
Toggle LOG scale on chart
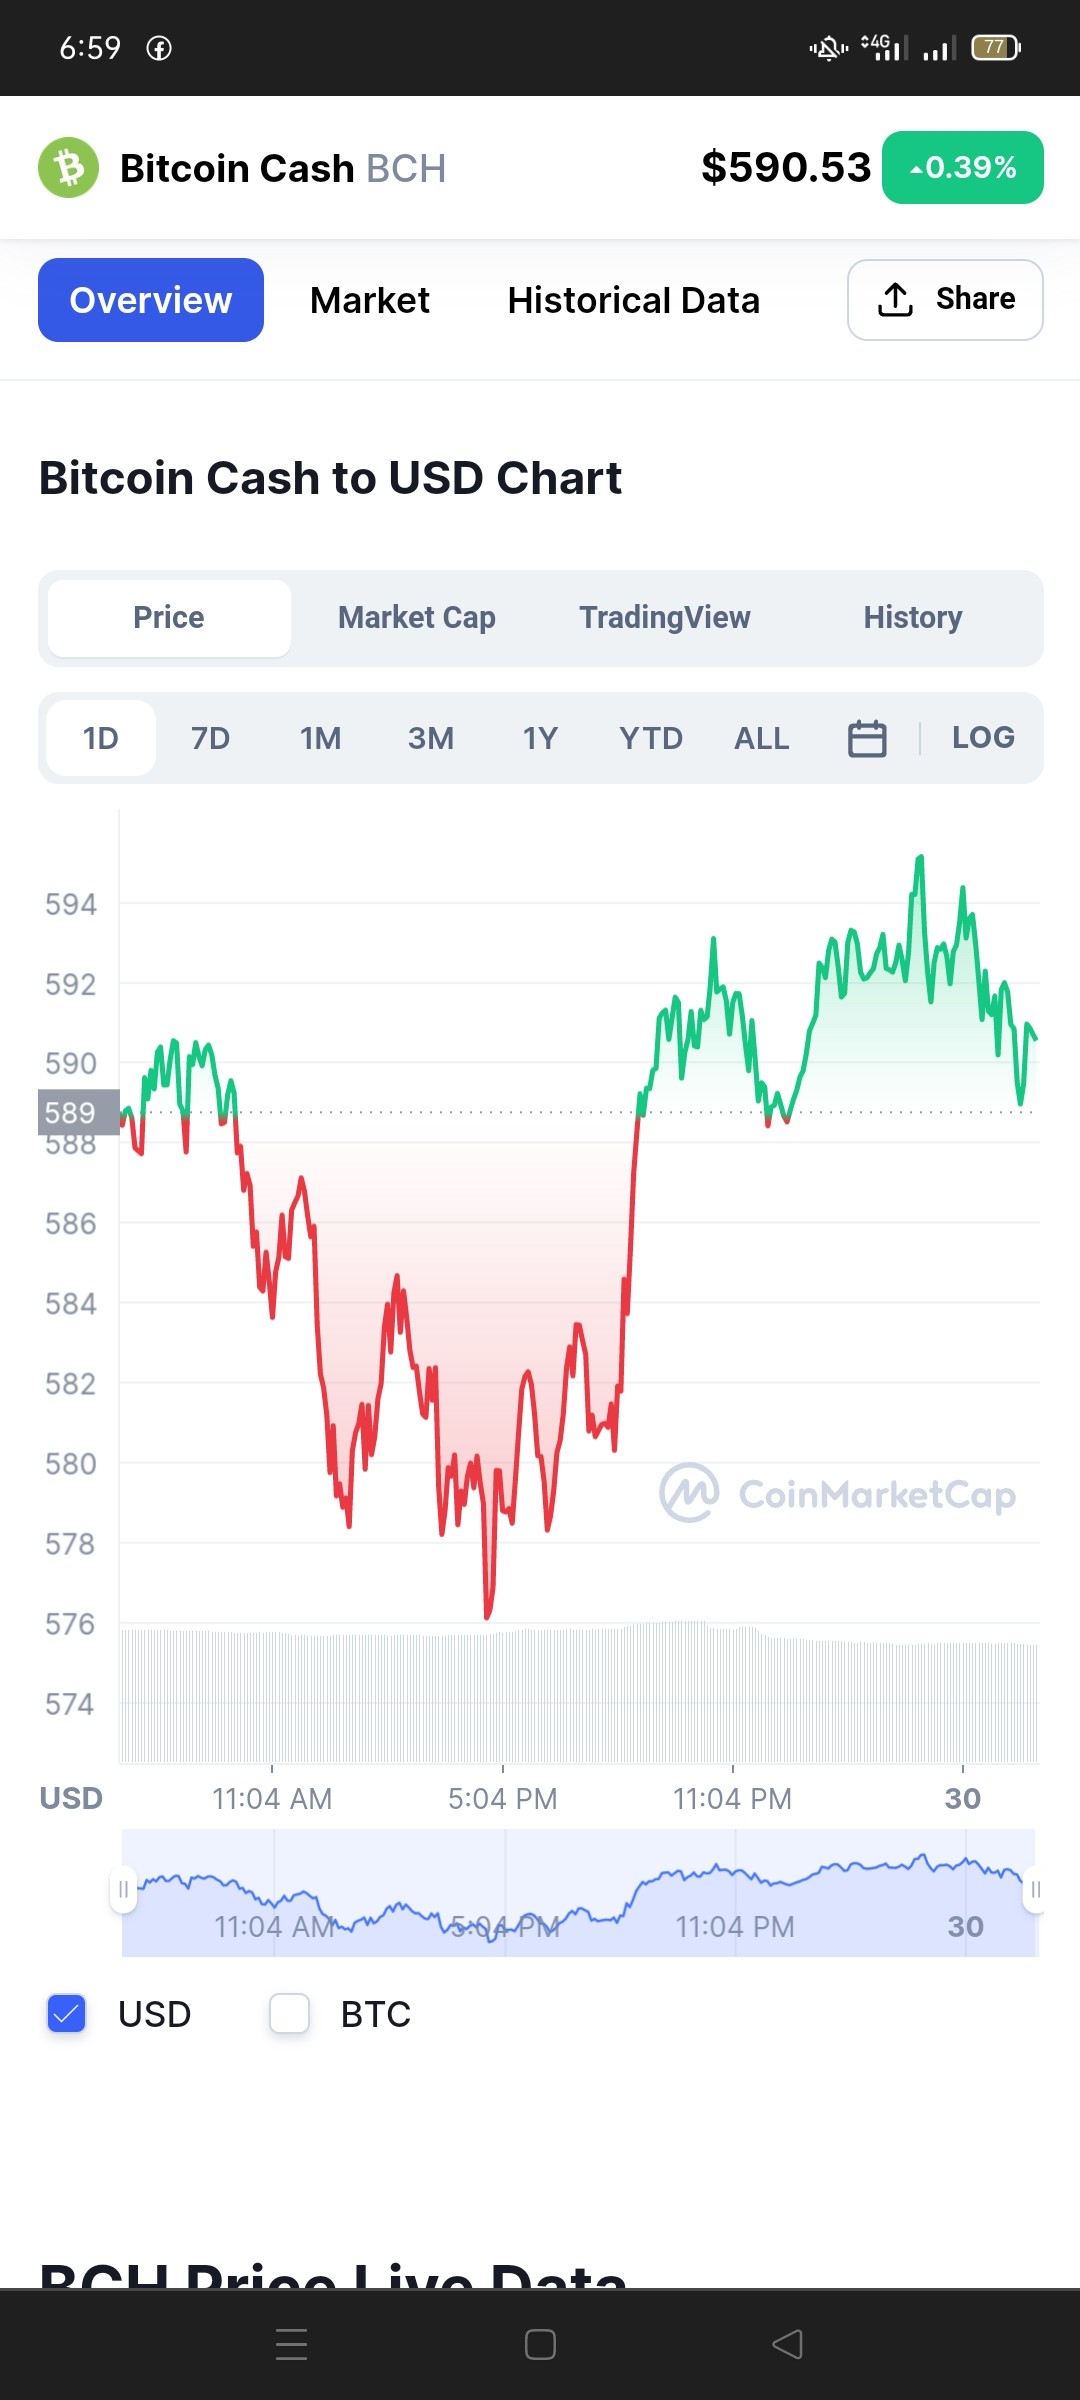point(983,738)
